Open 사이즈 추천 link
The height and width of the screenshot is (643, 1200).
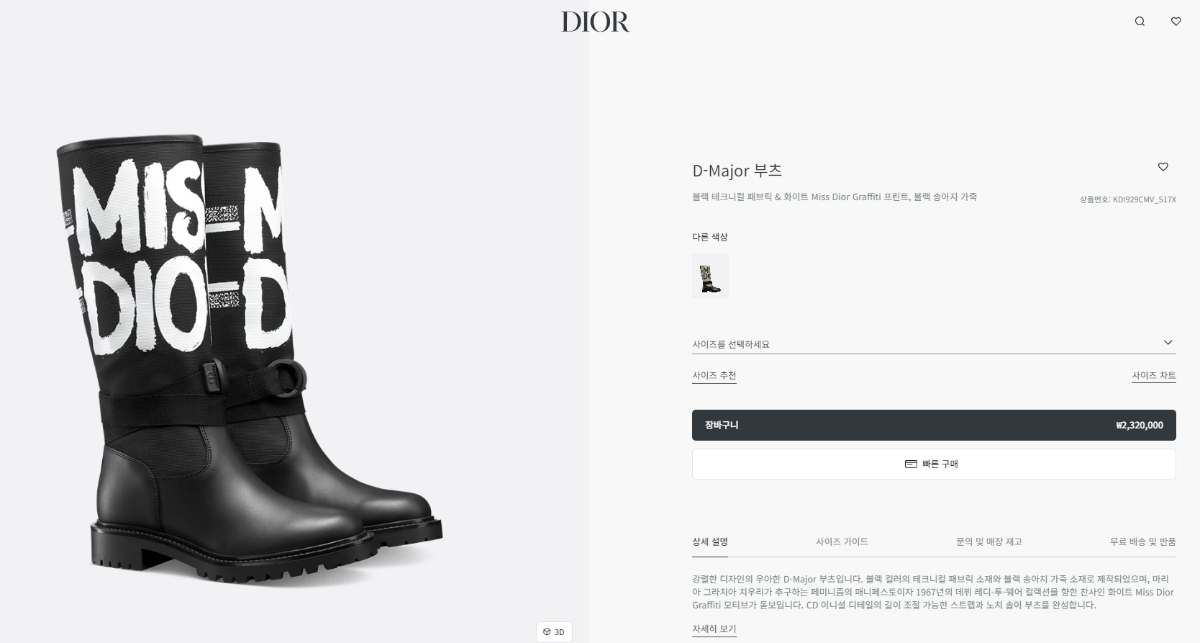pyautogui.click(x=714, y=376)
